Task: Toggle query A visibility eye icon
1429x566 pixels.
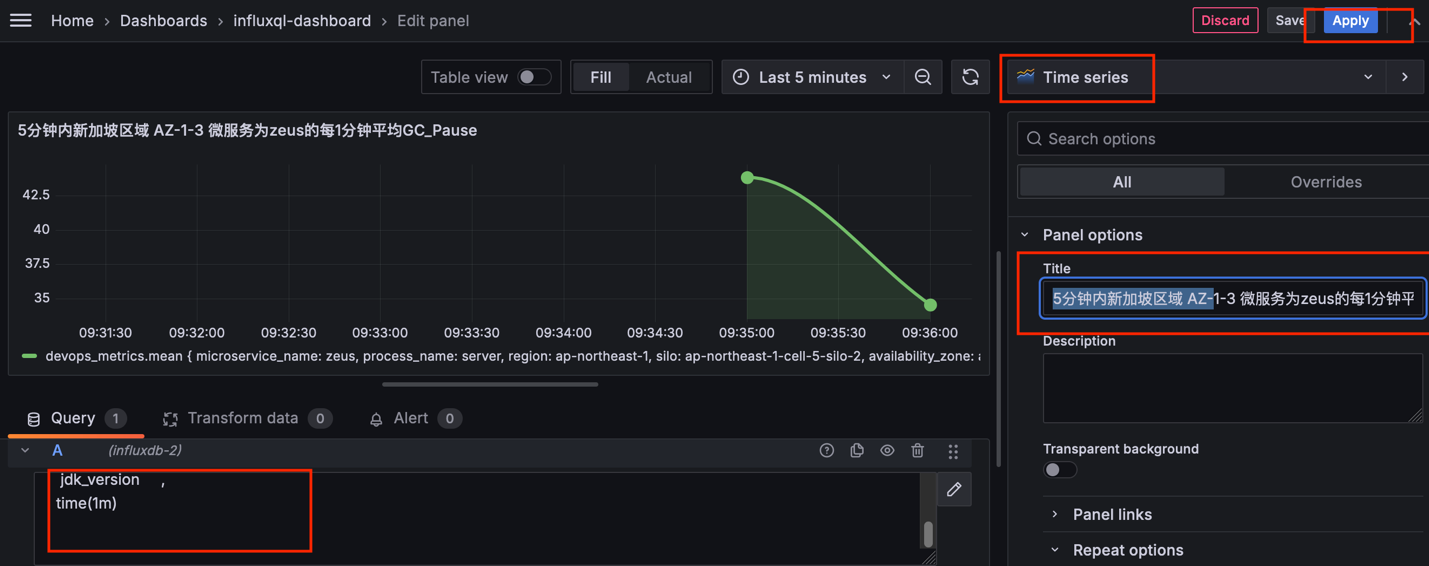Action: click(x=887, y=451)
